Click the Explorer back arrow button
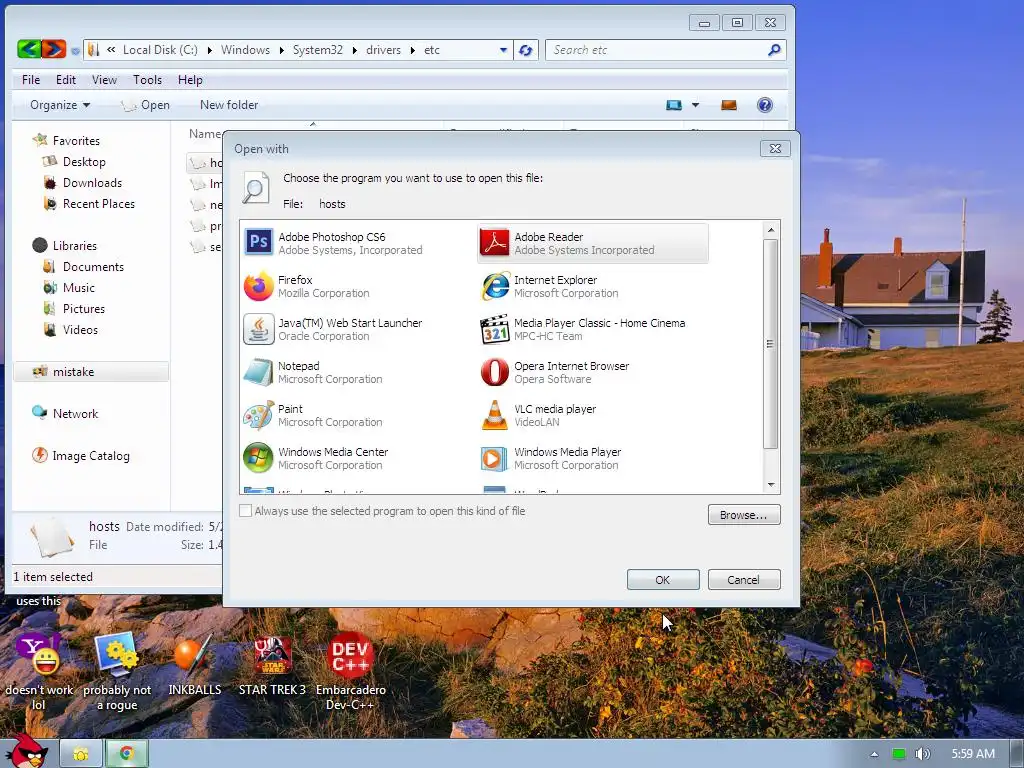 [x=29, y=49]
